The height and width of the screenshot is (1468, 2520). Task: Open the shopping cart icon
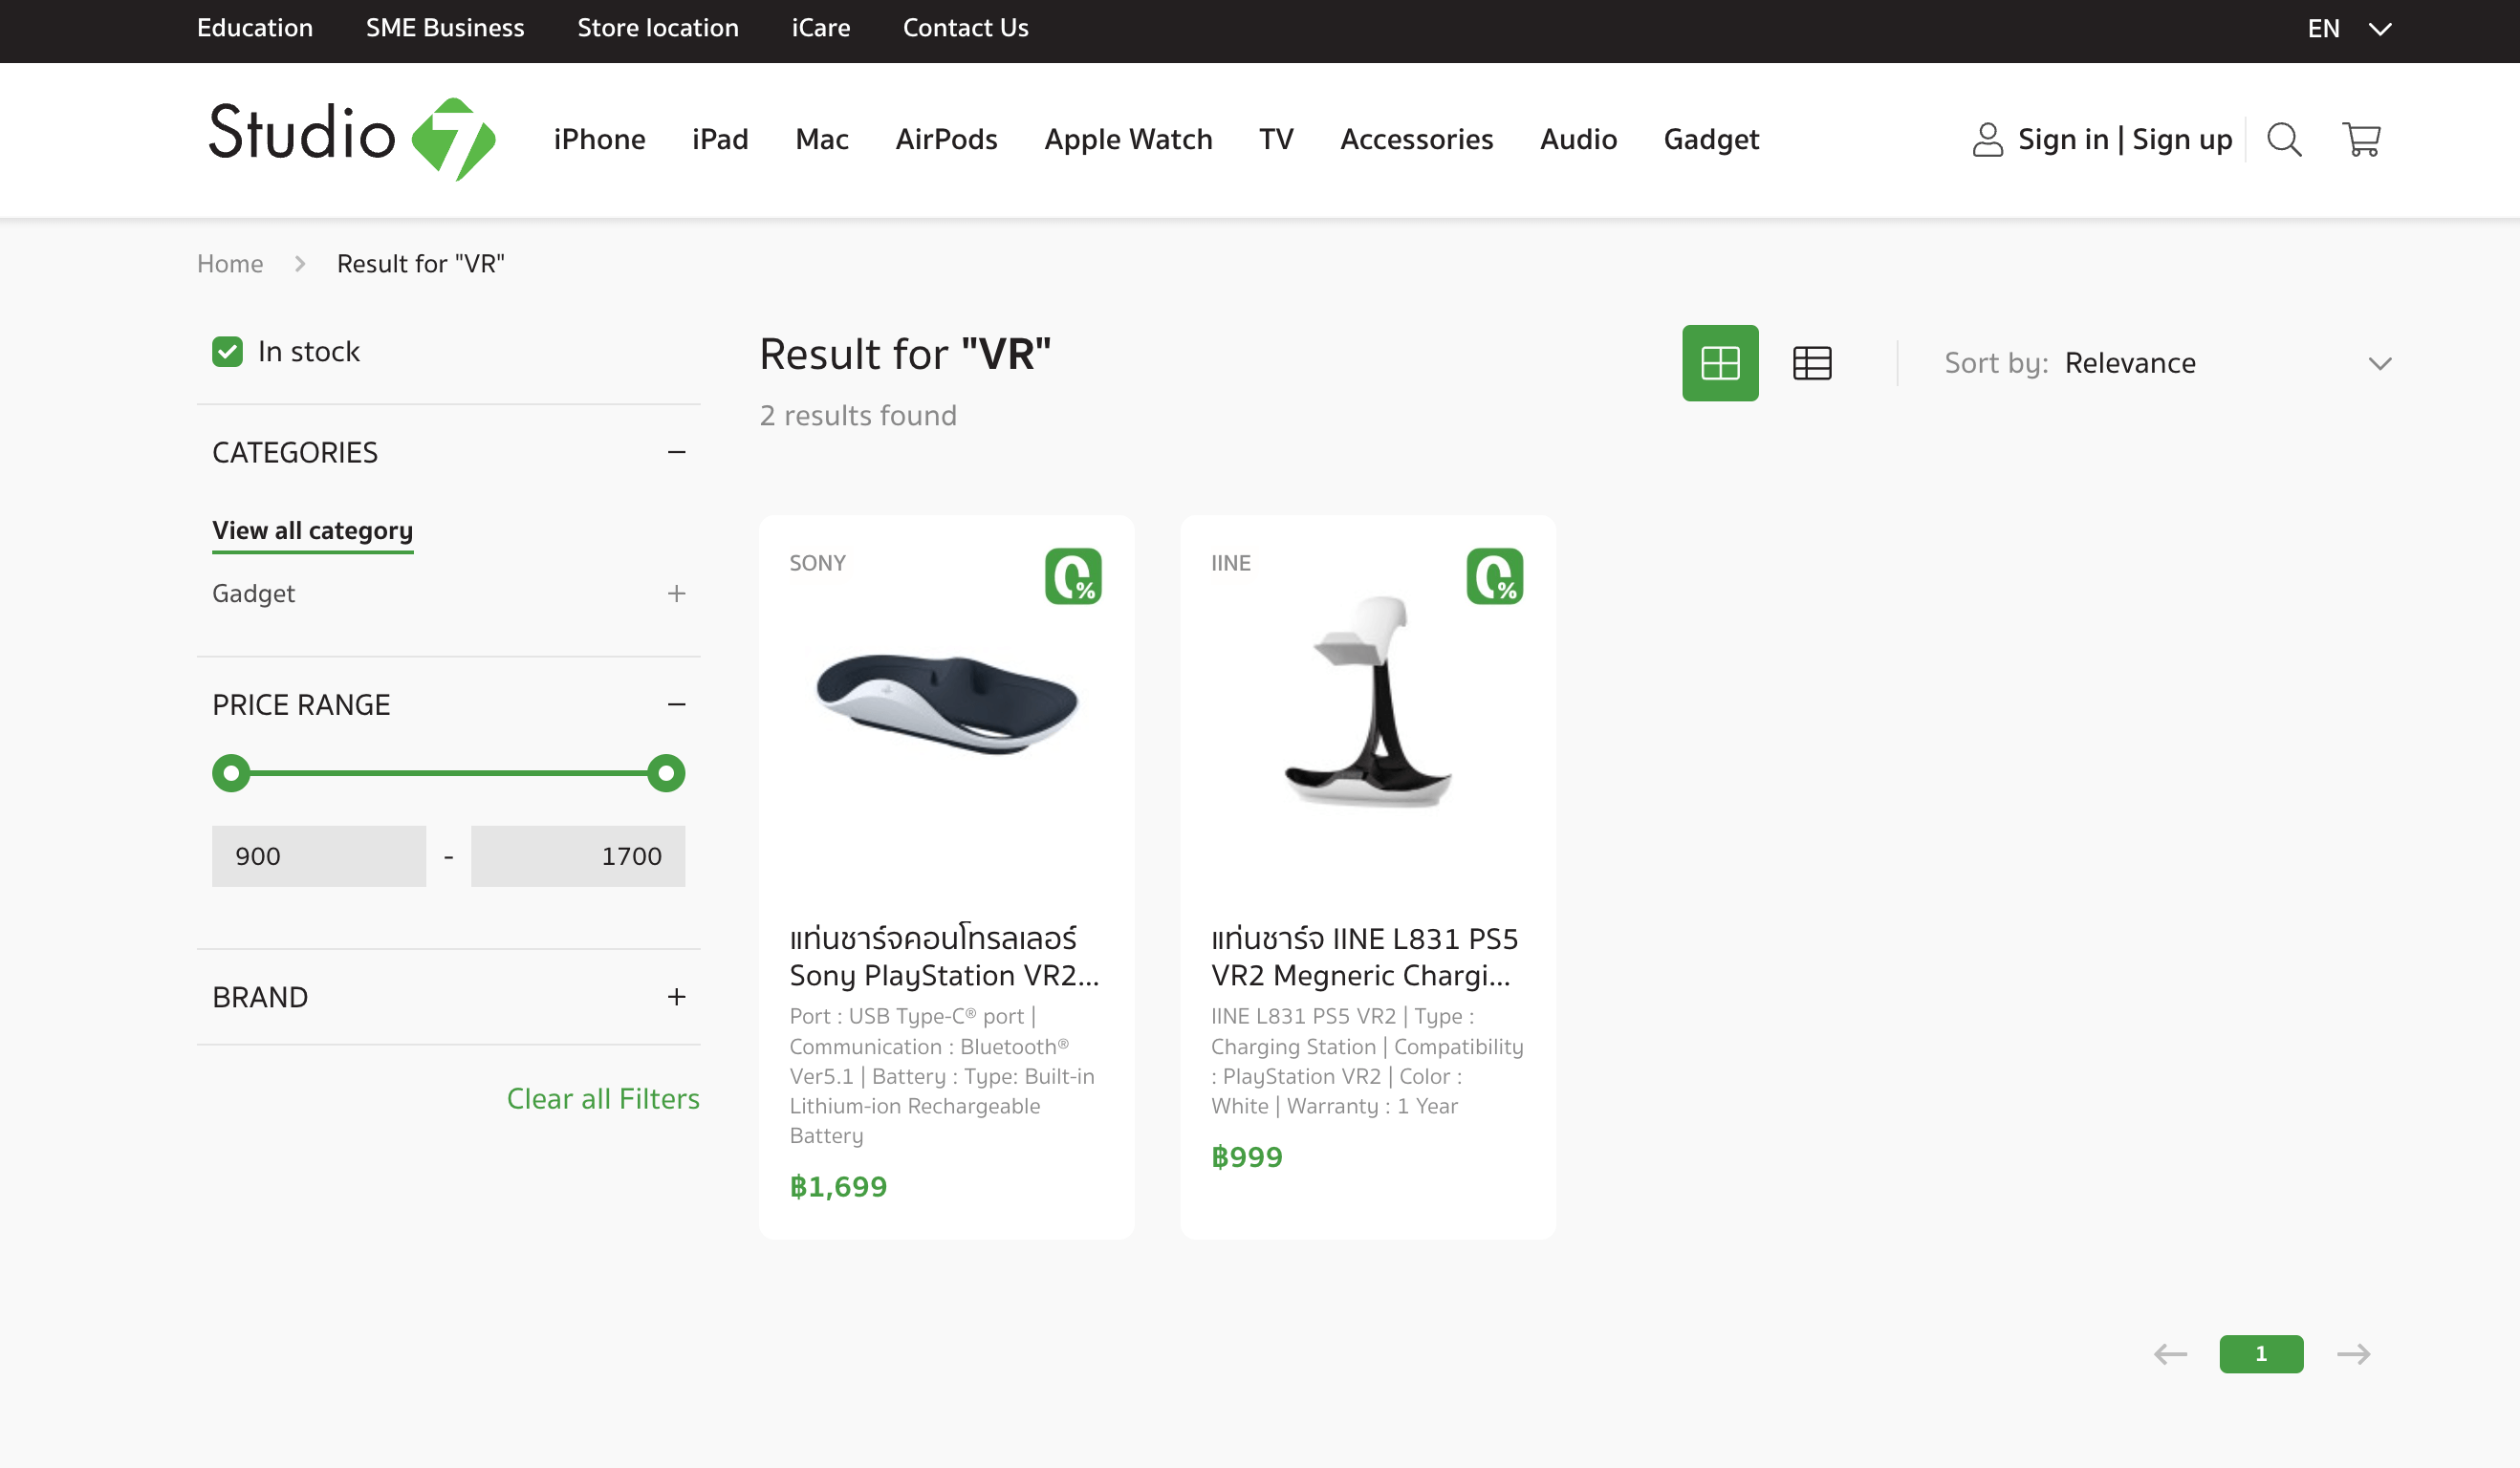coord(2361,140)
